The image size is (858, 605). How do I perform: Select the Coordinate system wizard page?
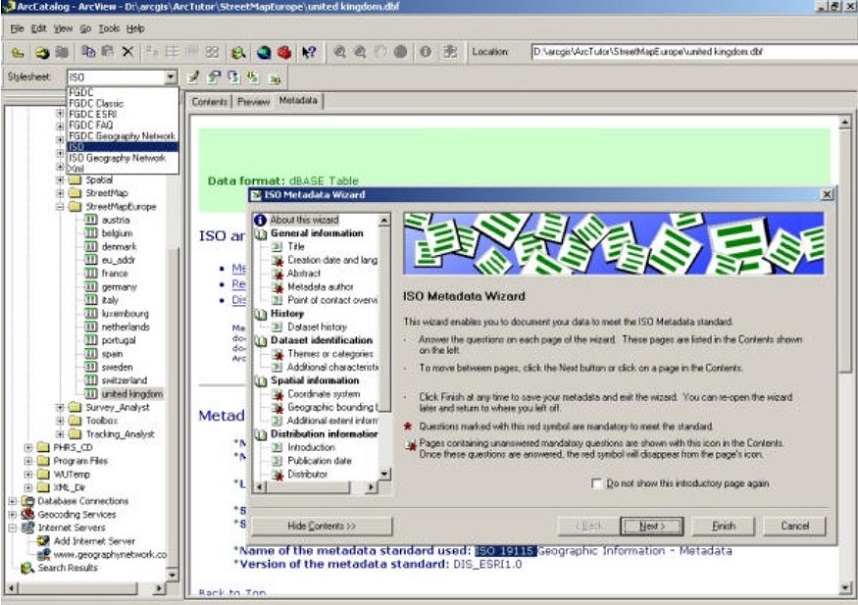[324, 394]
